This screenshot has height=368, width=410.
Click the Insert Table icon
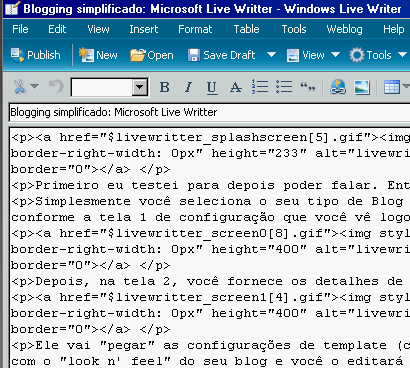pyautogui.click(x=391, y=87)
